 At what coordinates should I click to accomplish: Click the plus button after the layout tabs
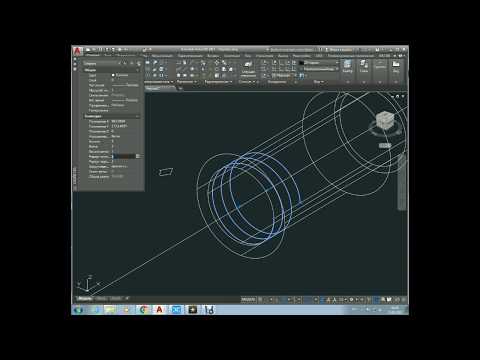coord(127,299)
